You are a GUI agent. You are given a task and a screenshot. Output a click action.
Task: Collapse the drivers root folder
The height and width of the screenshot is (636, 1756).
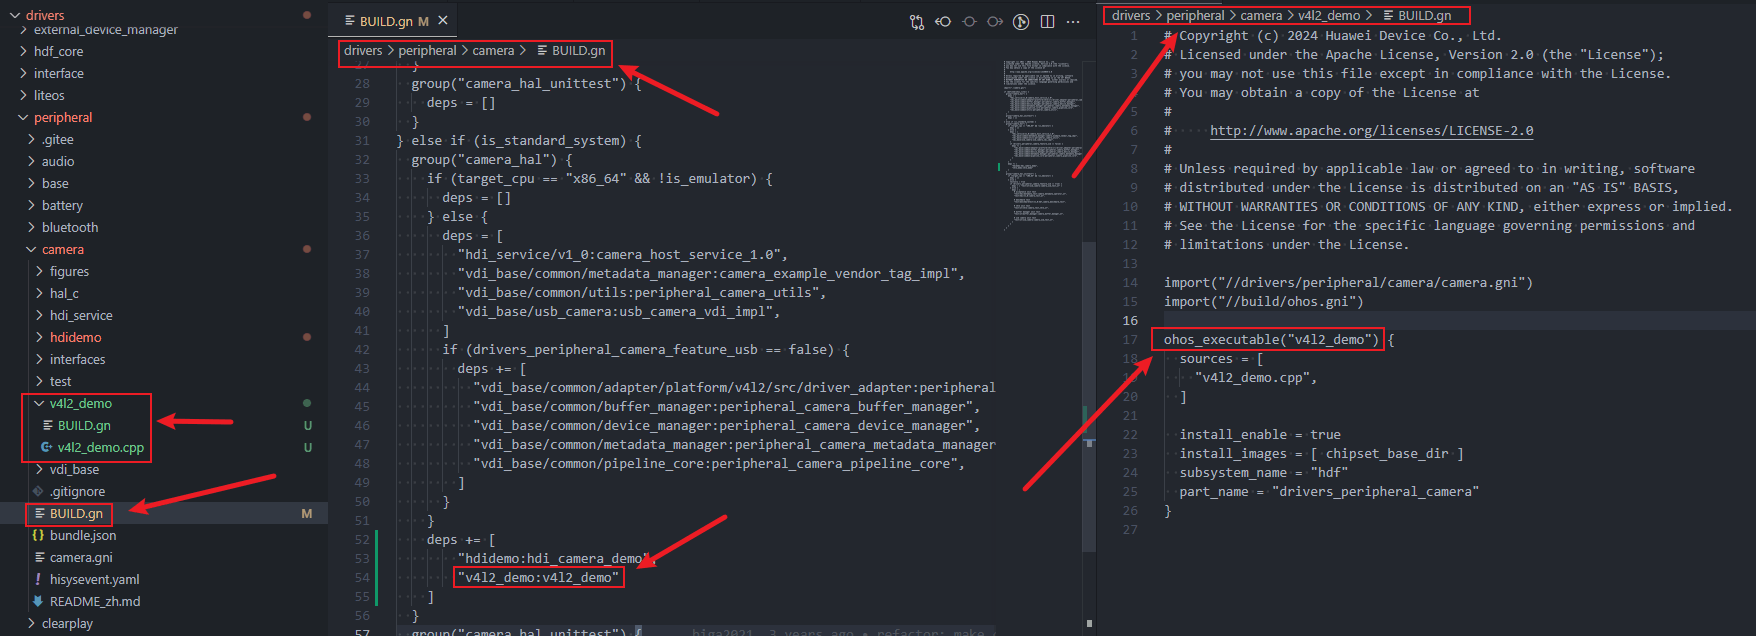point(15,15)
